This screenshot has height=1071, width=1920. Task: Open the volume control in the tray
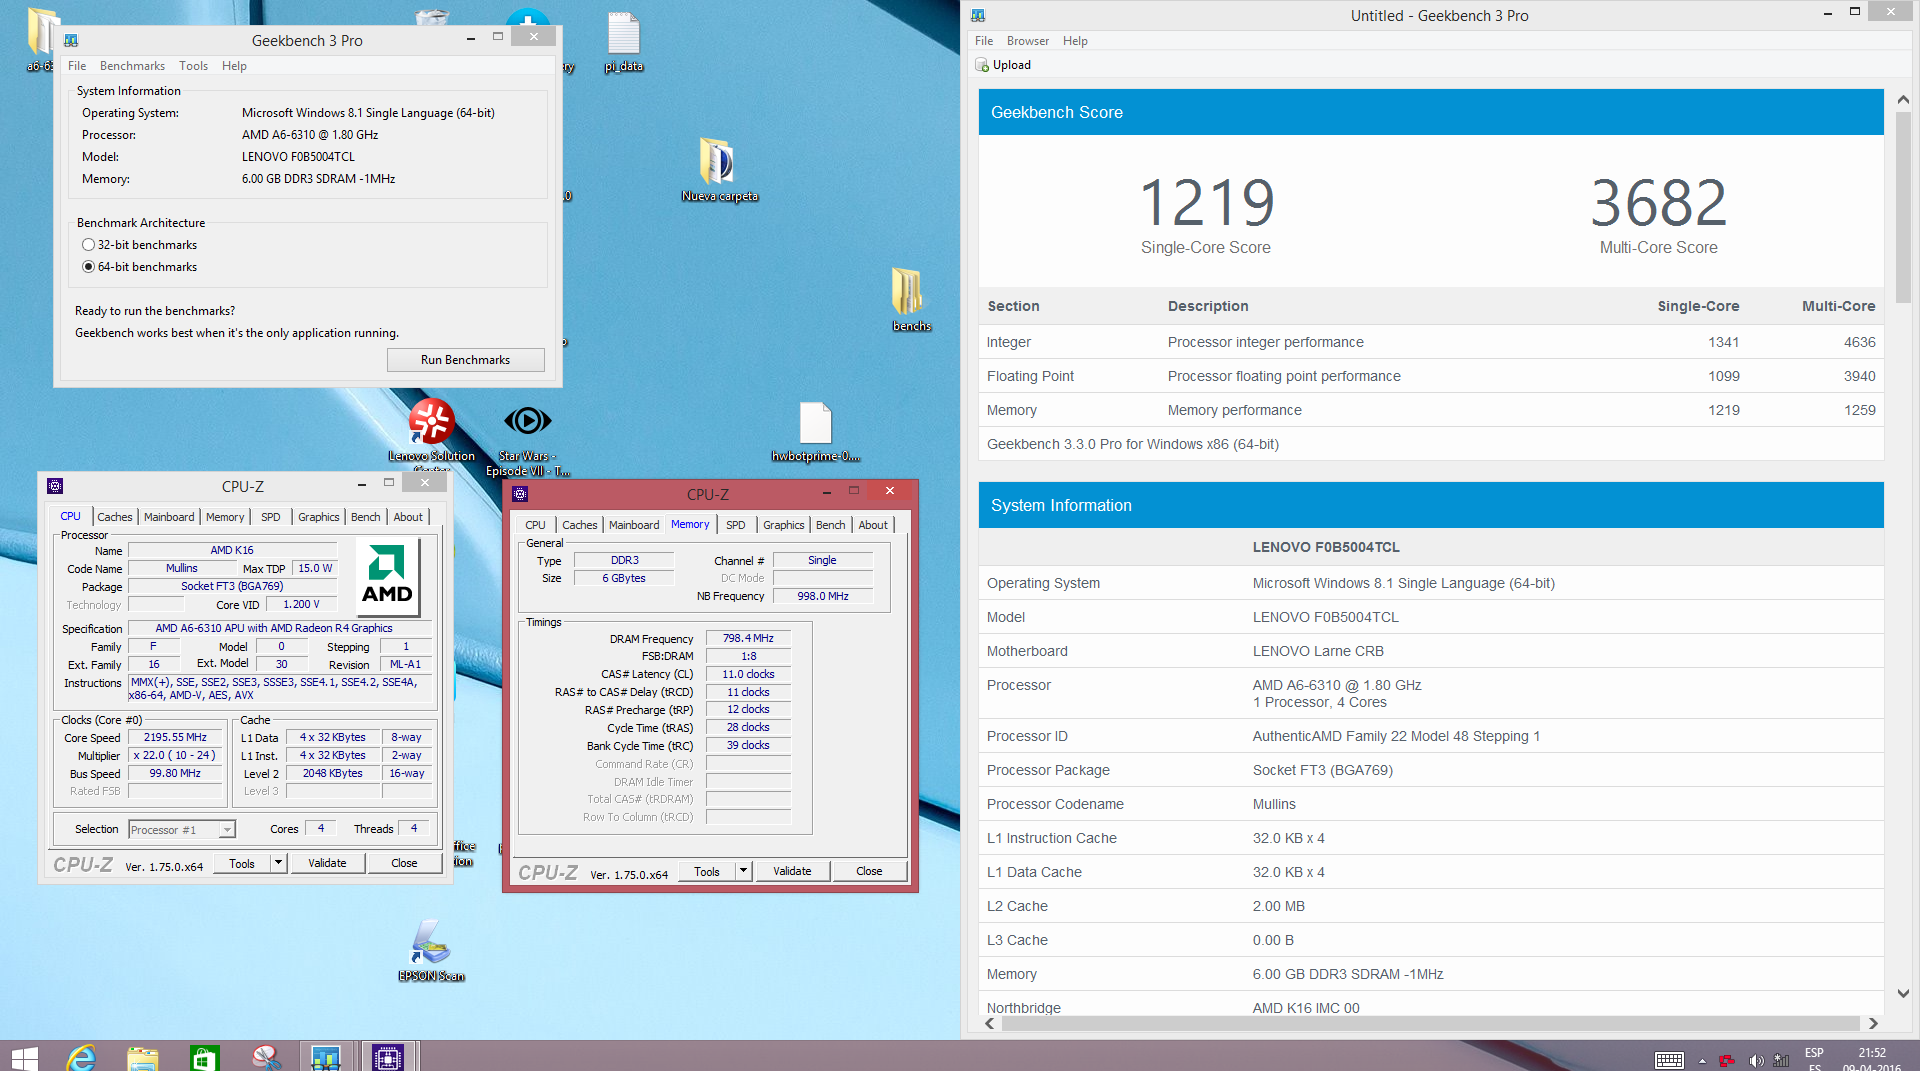(1755, 1061)
